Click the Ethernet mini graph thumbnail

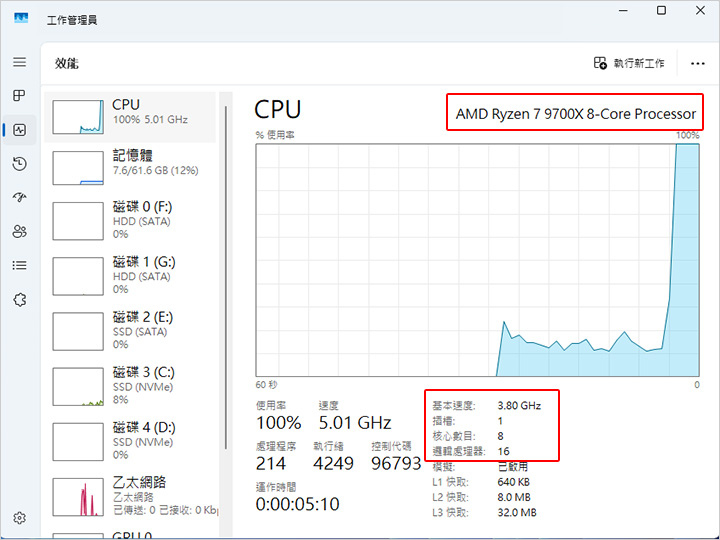coord(78,497)
